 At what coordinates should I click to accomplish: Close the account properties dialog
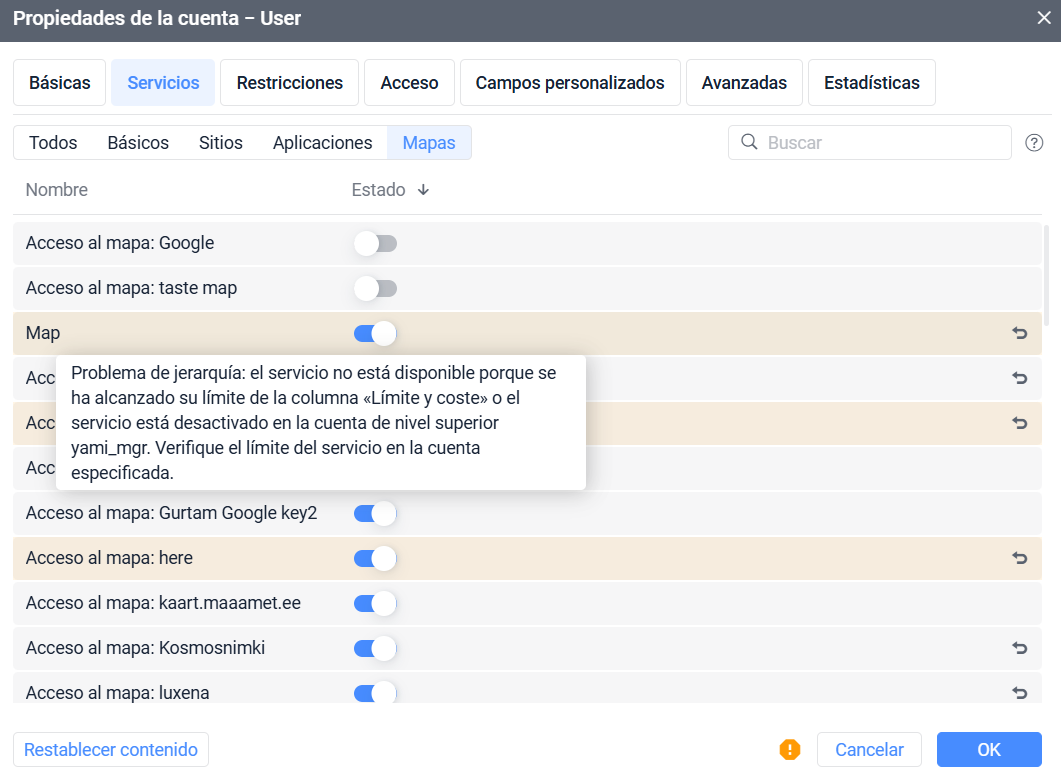pos(1044,17)
